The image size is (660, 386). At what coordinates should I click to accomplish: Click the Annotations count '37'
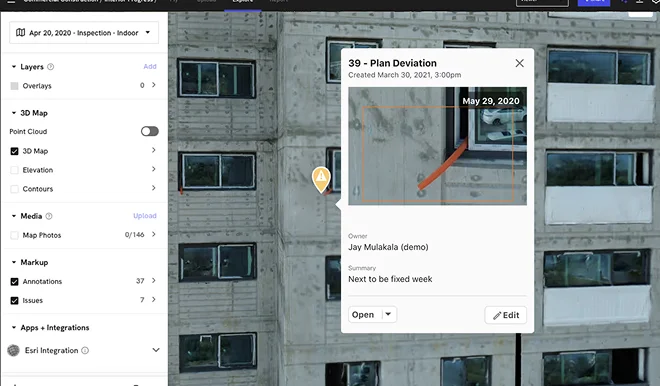tap(140, 281)
